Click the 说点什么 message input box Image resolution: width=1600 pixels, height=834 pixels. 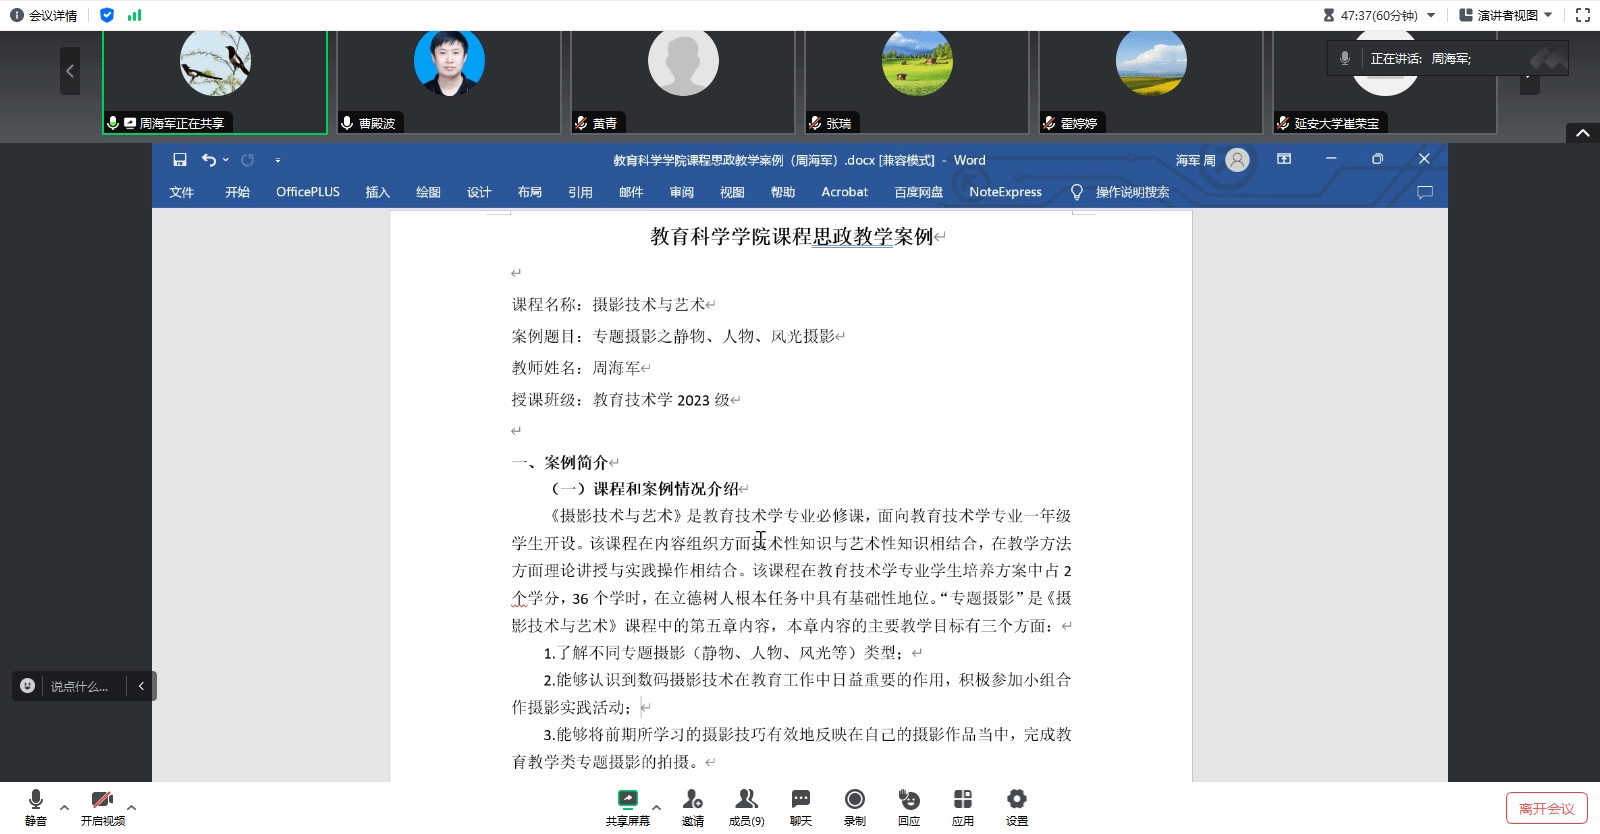pos(79,686)
